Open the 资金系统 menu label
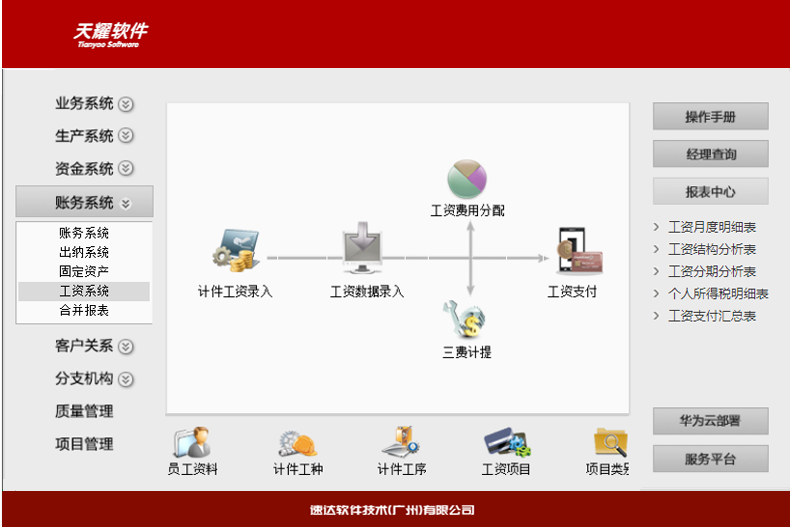790x530 pixels. pyautogui.click(x=84, y=168)
